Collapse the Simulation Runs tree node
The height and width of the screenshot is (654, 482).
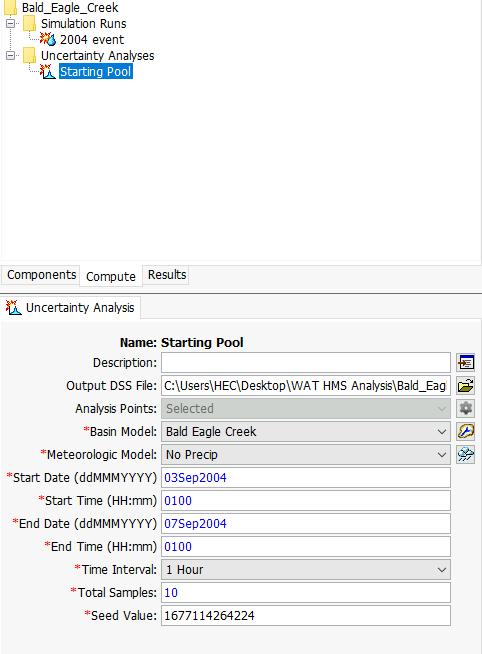10,23
